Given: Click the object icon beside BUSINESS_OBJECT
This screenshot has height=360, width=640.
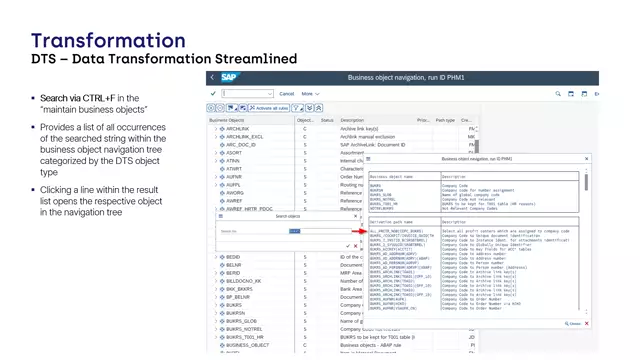Looking at the screenshot, I should 222,345.
